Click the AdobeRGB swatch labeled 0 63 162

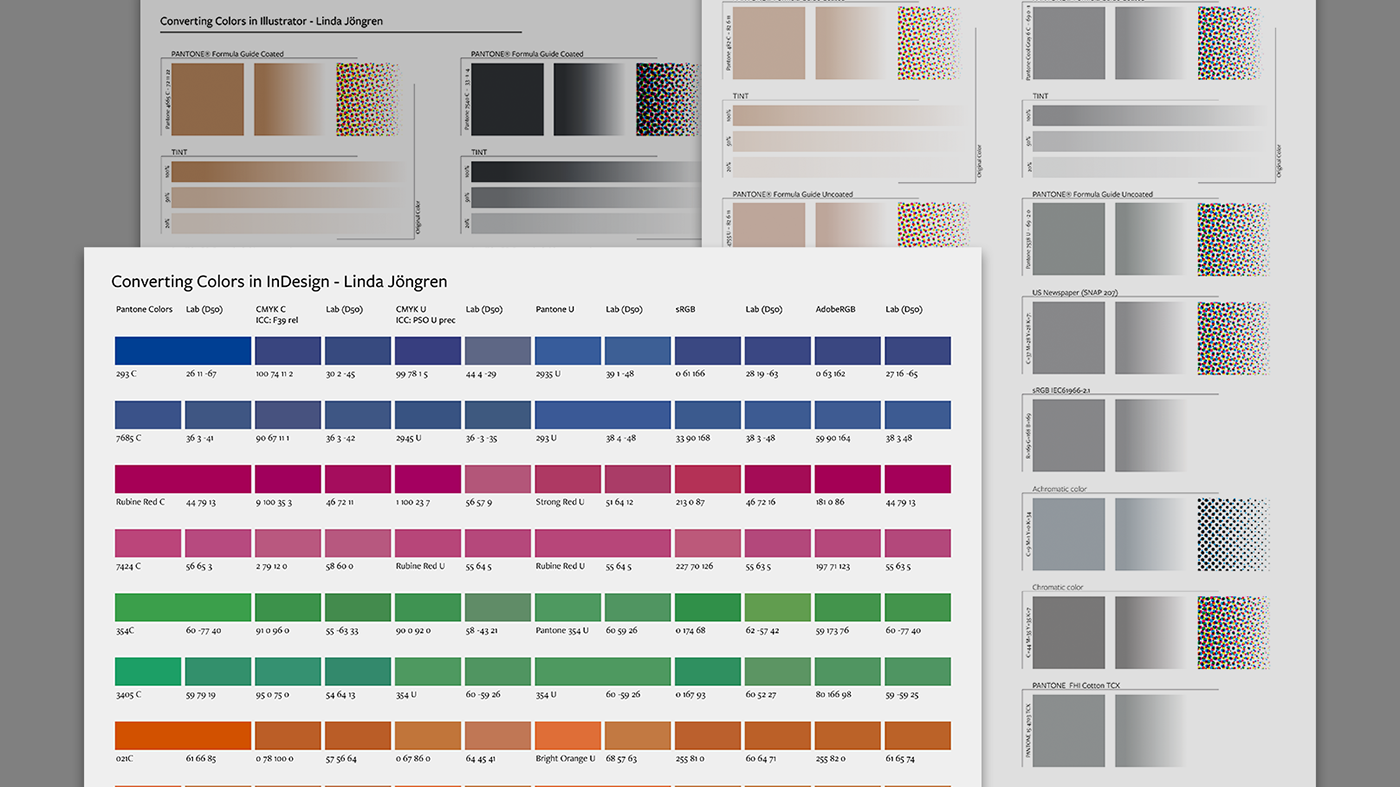(x=848, y=351)
